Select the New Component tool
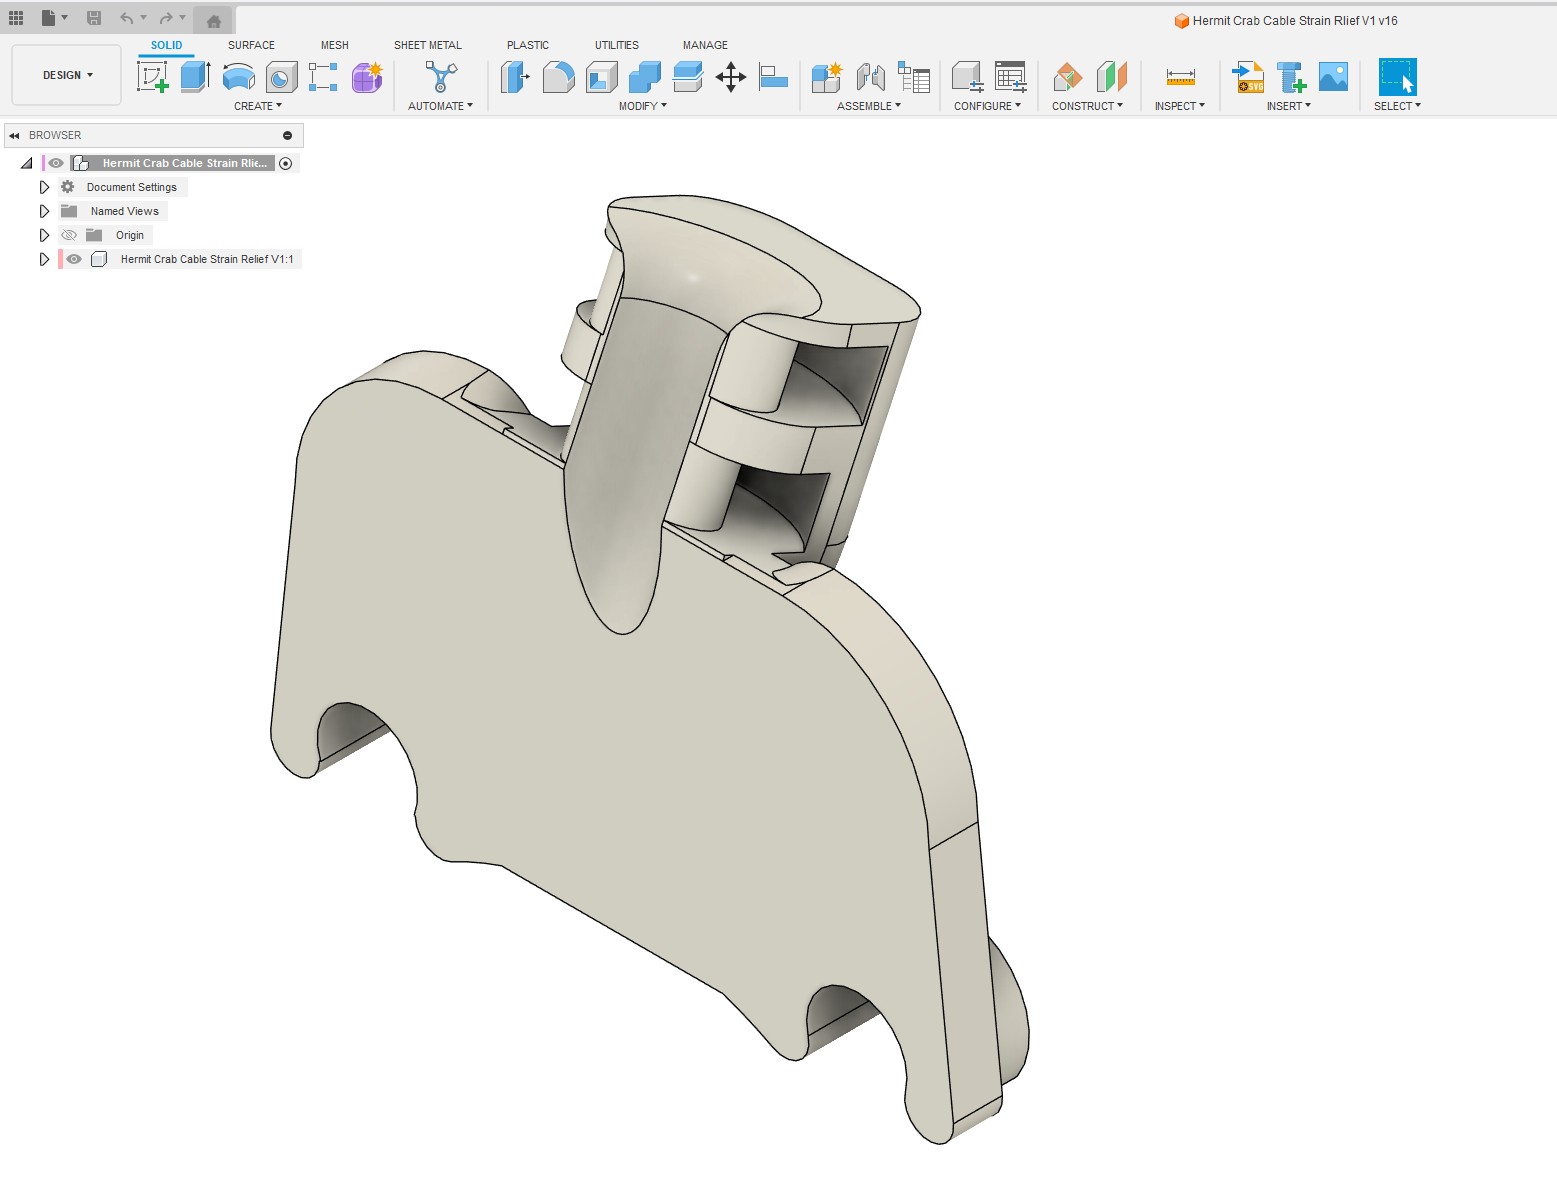This screenshot has width=1557, height=1187. (827, 77)
